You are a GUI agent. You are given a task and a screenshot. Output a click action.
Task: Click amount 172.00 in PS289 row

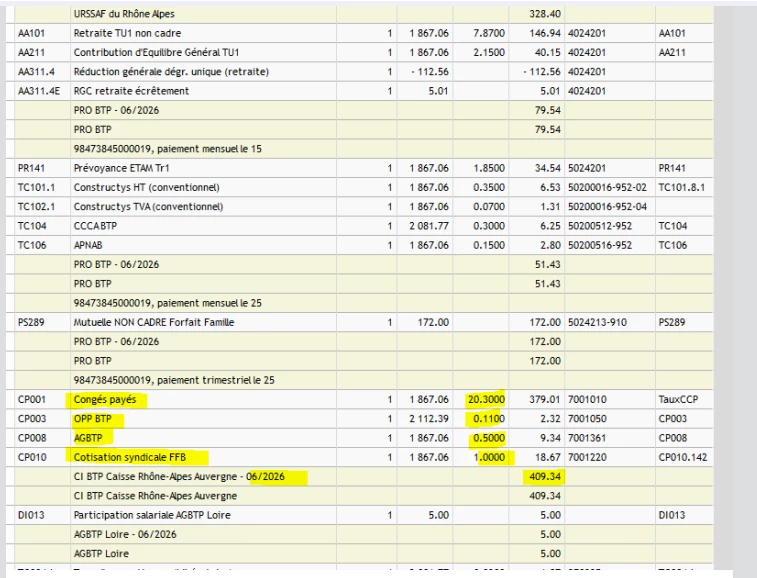tap(545, 322)
